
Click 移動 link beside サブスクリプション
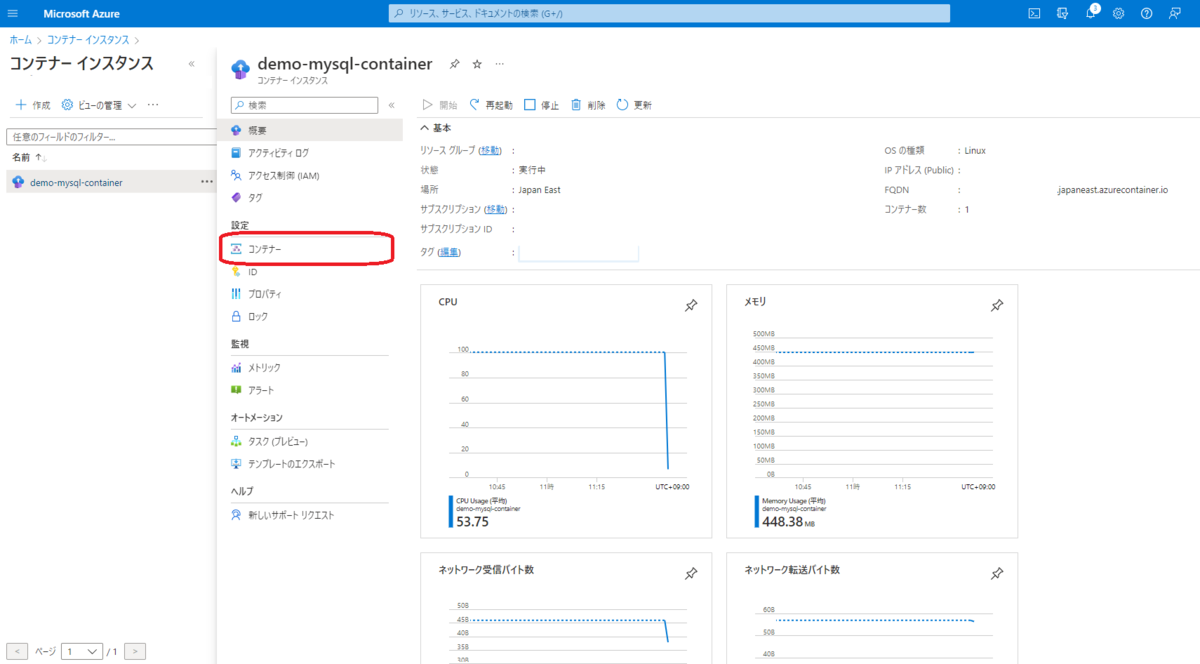pyautogui.click(x=495, y=209)
